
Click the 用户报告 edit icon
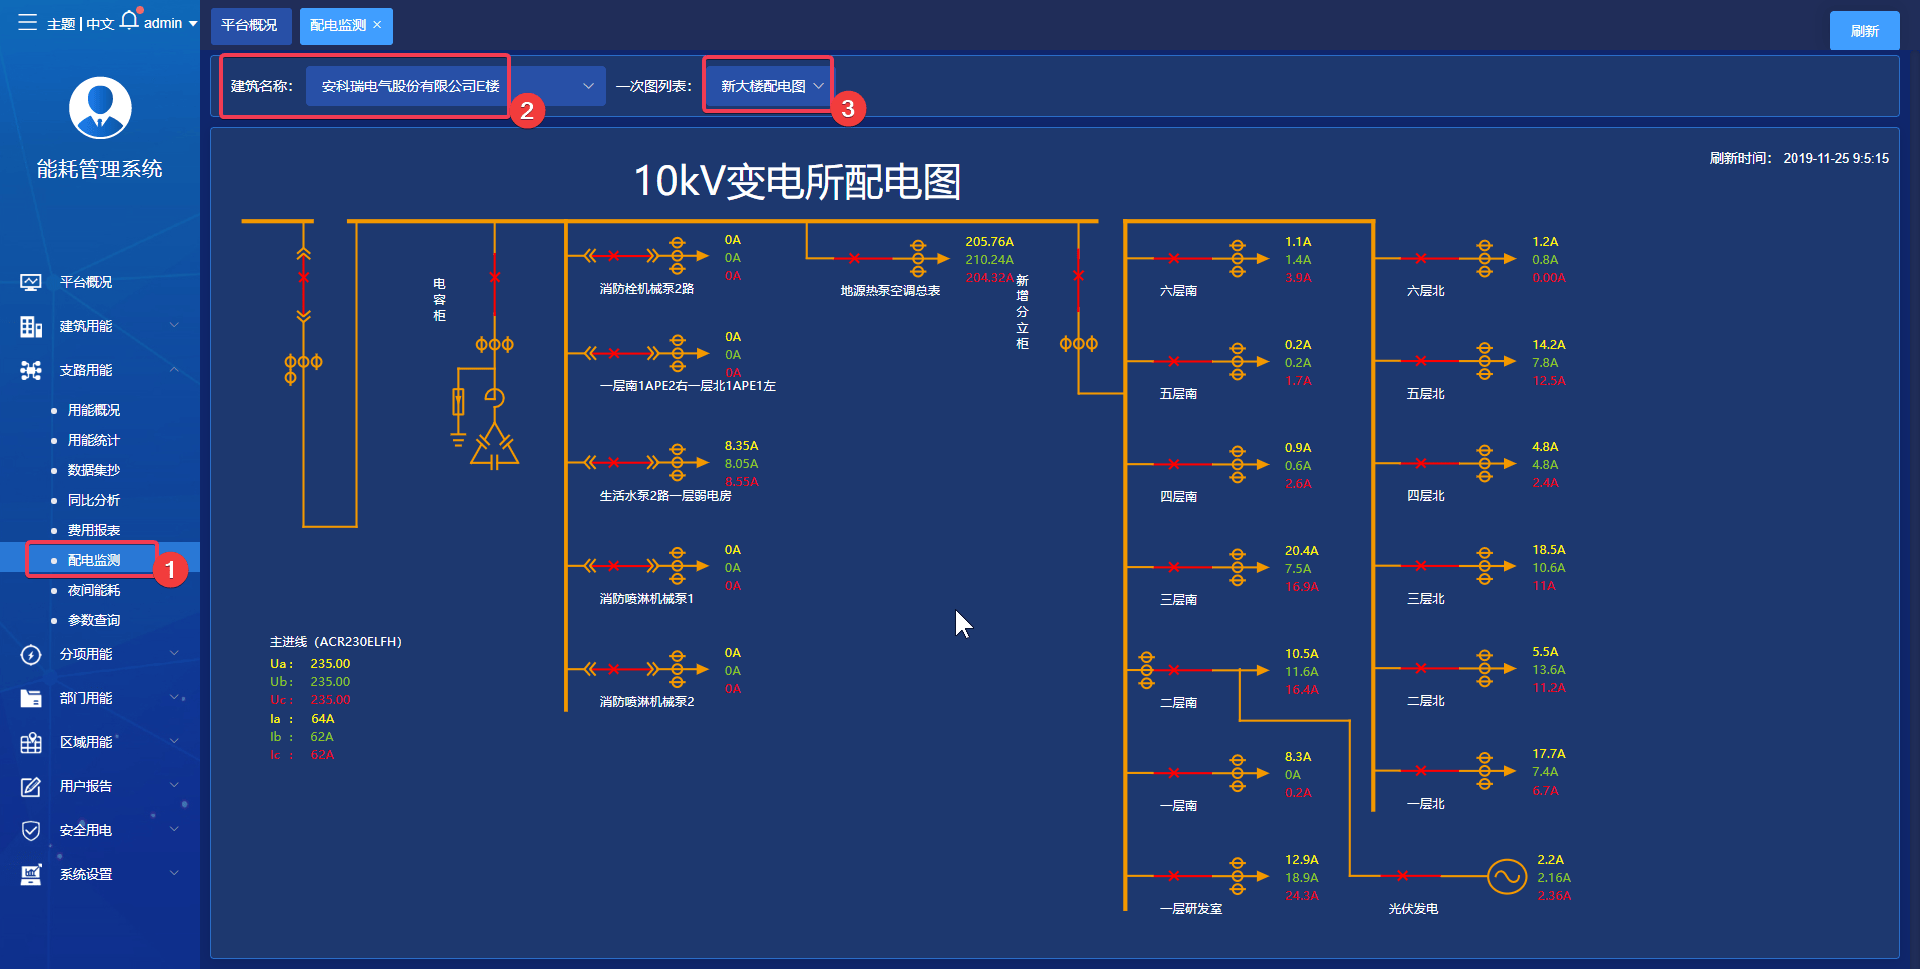coord(31,786)
